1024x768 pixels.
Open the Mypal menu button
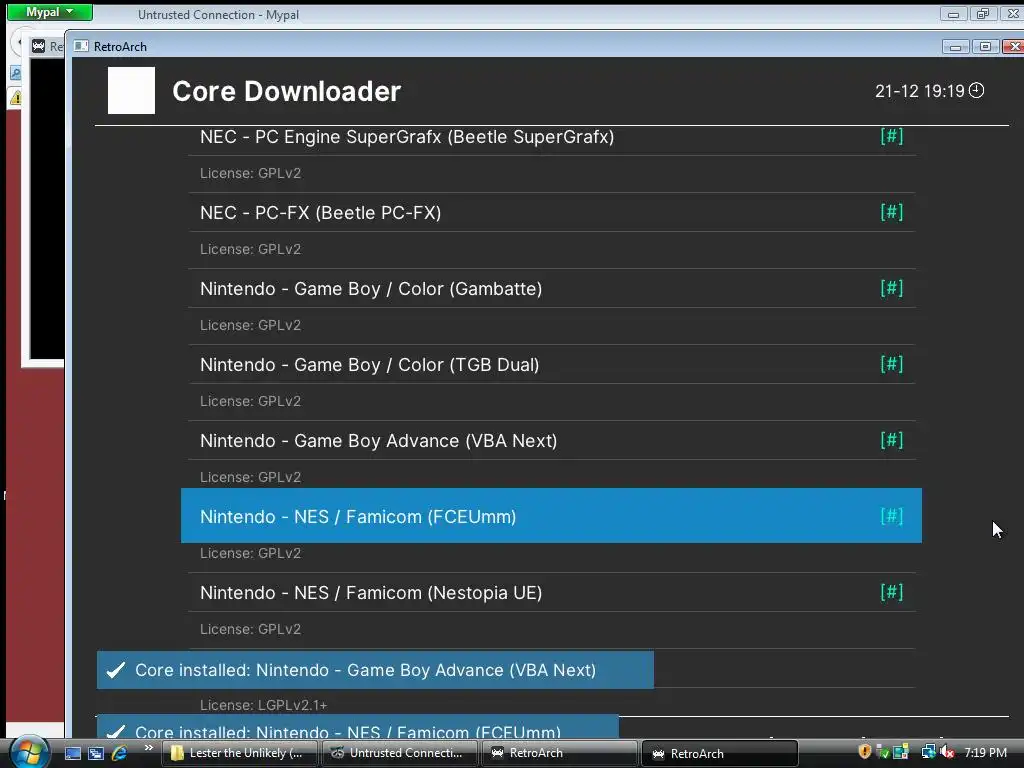[50, 12]
